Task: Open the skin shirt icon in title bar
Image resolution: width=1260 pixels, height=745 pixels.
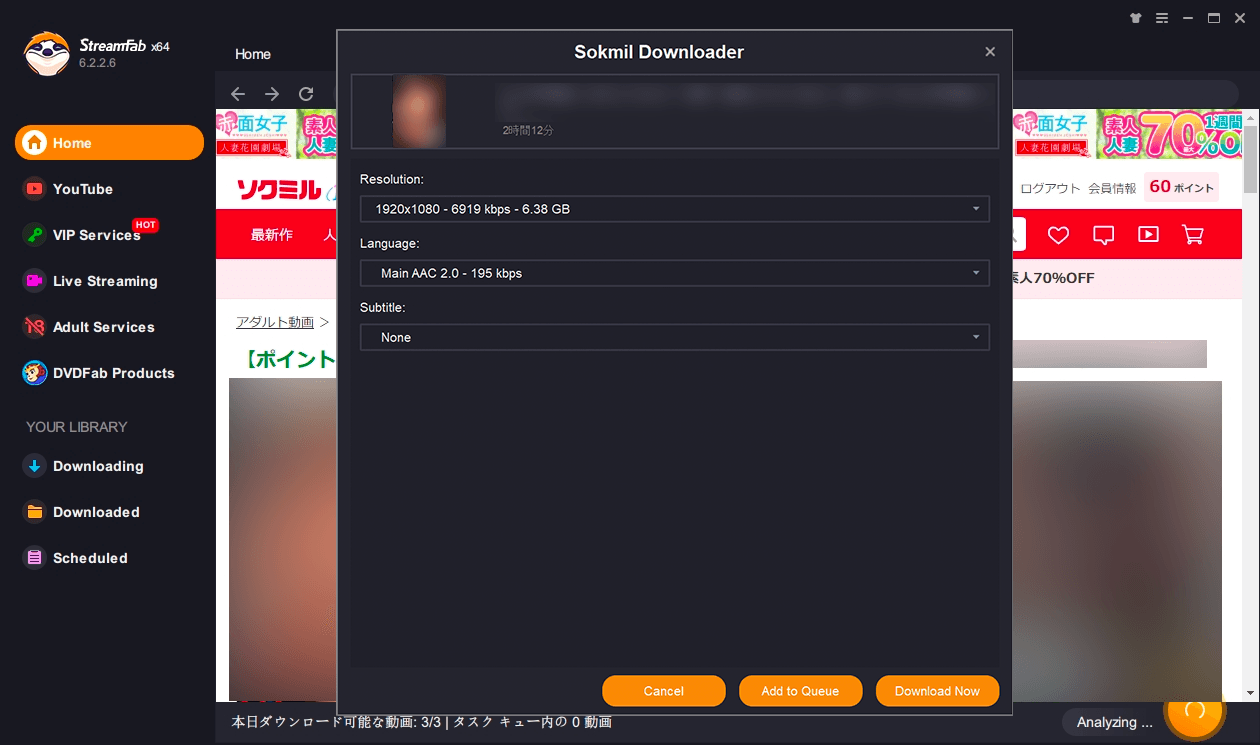Action: [x=1135, y=18]
